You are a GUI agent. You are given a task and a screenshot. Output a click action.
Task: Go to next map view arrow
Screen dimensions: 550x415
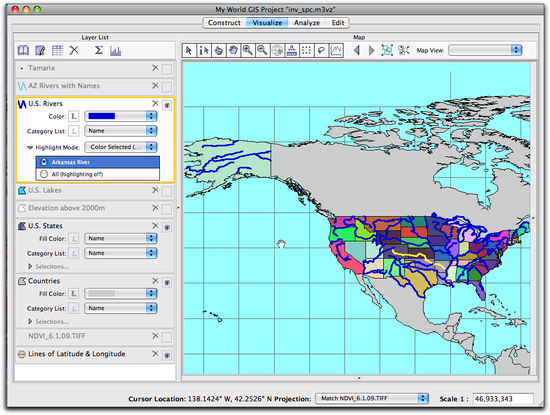pyautogui.click(x=371, y=51)
